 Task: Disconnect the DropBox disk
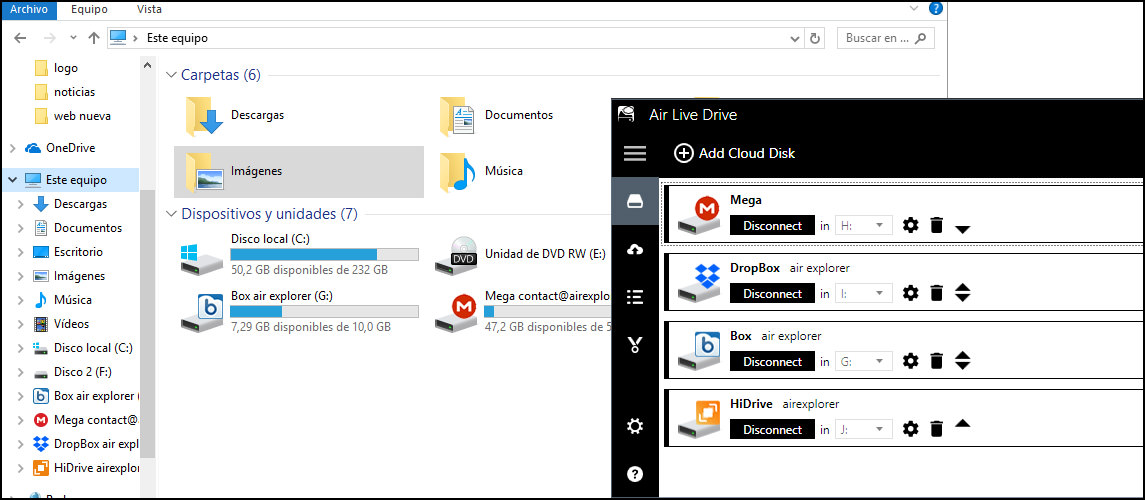tap(773, 293)
